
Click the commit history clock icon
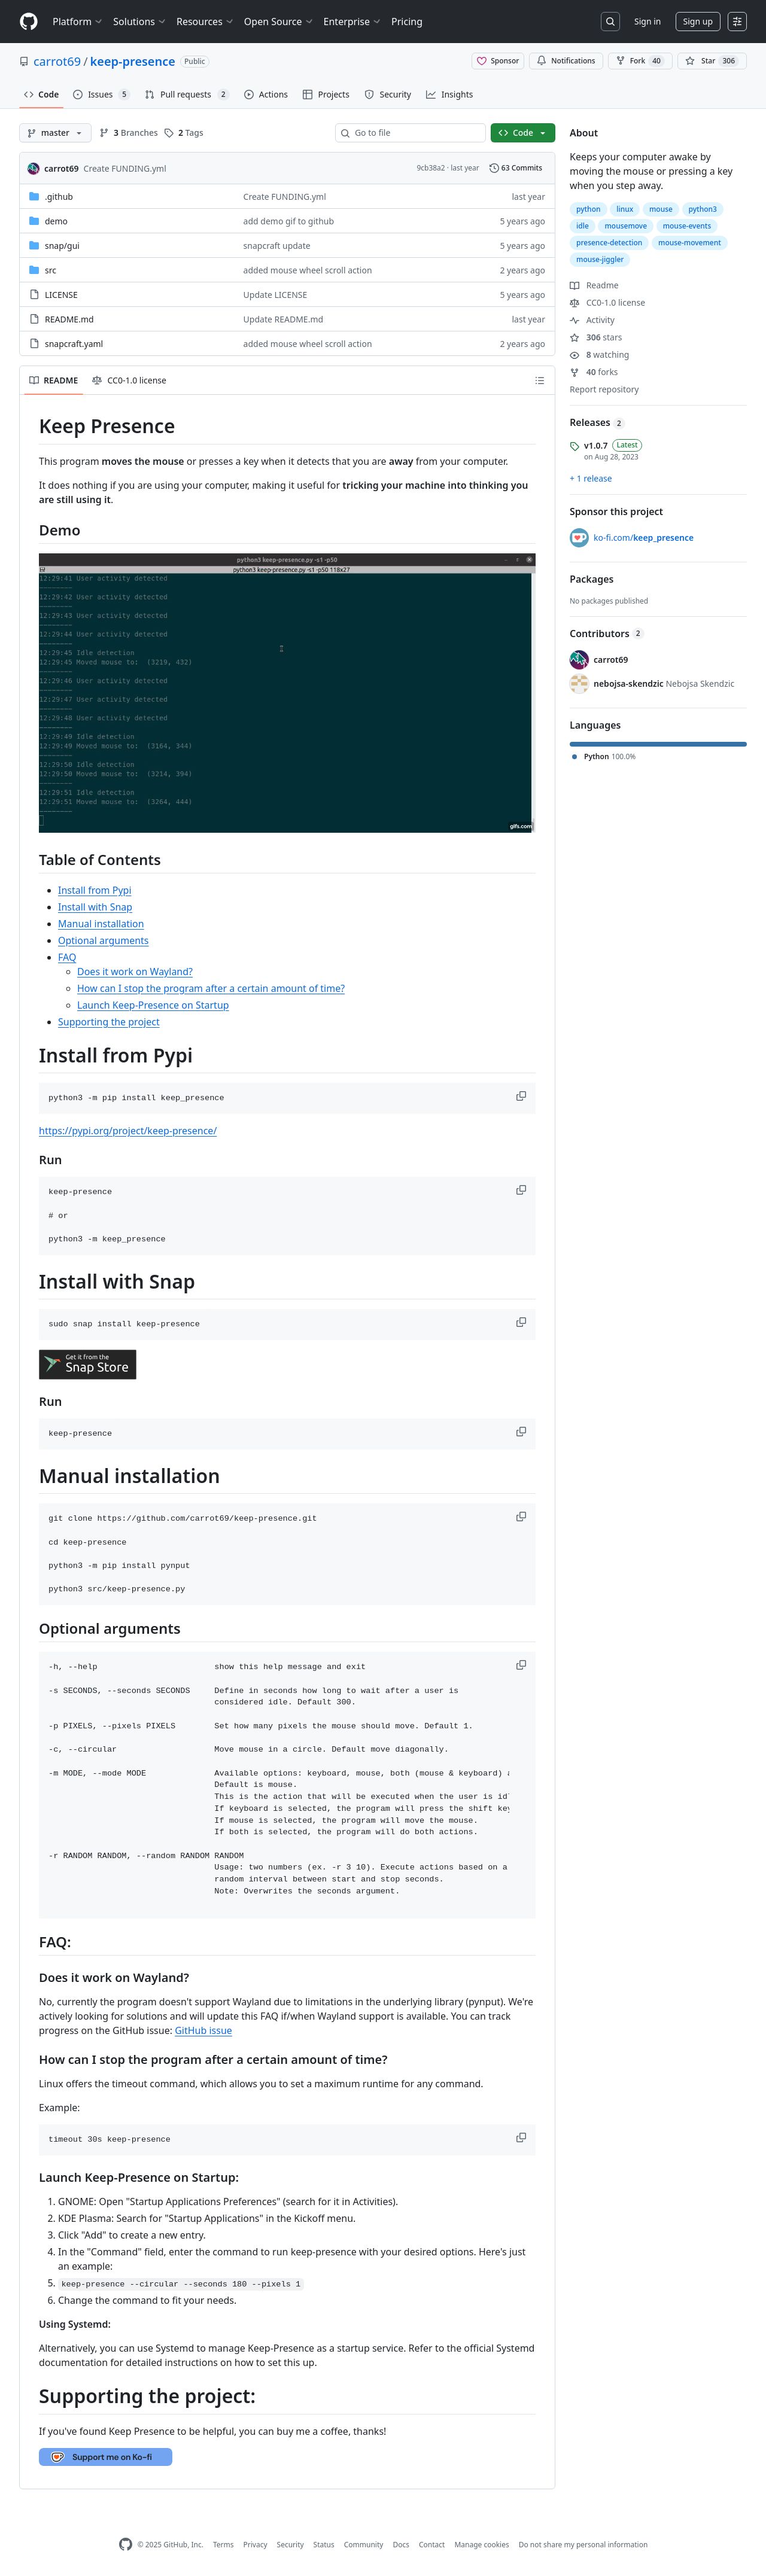coord(494,168)
